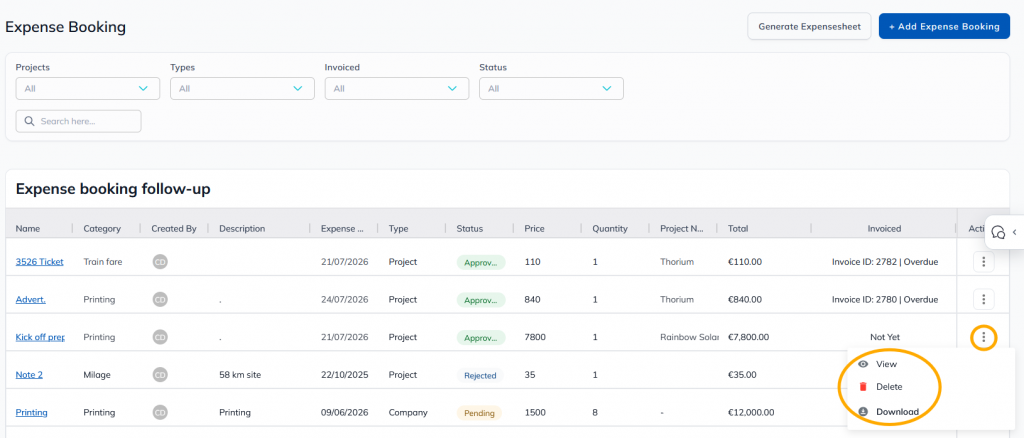This screenshot has height=438, width=1024.
Task: Click creator avatar on the Note 2 row
Action: click(159, 375)
